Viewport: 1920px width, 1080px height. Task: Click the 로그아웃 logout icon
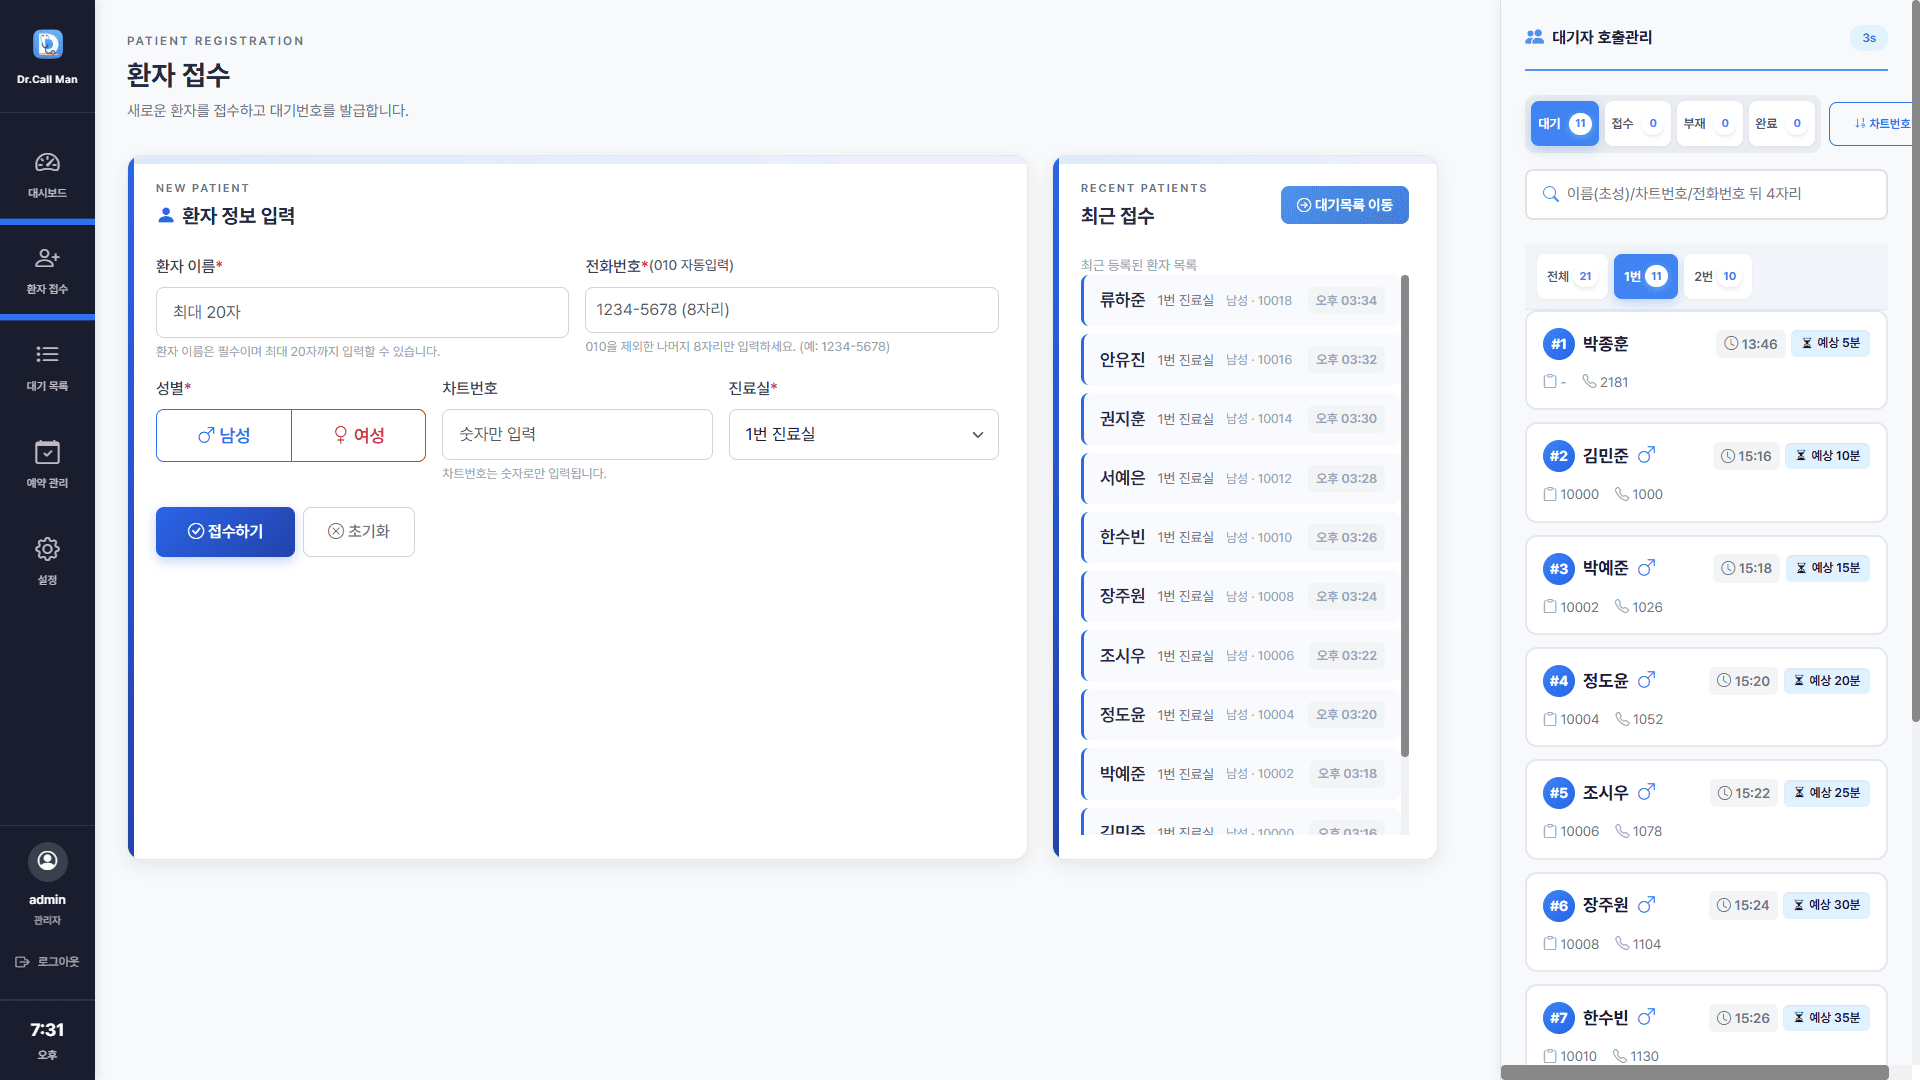(22, 962)
